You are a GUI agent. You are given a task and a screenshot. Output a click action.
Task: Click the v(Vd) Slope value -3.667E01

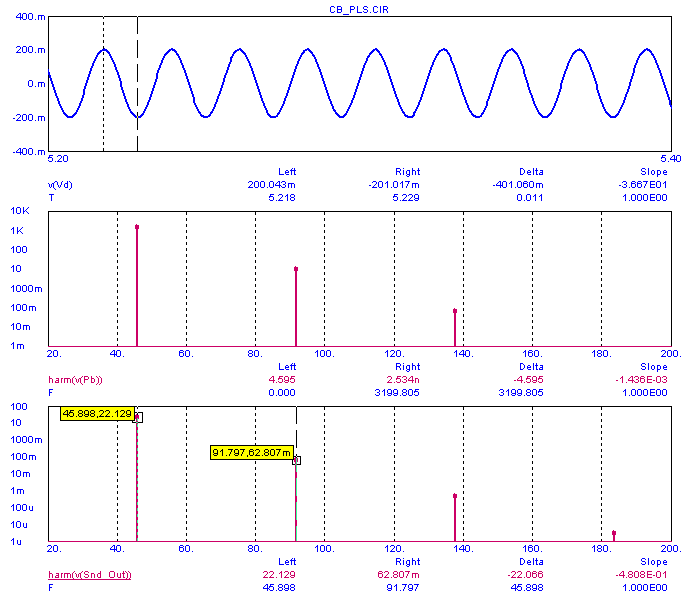642,184
